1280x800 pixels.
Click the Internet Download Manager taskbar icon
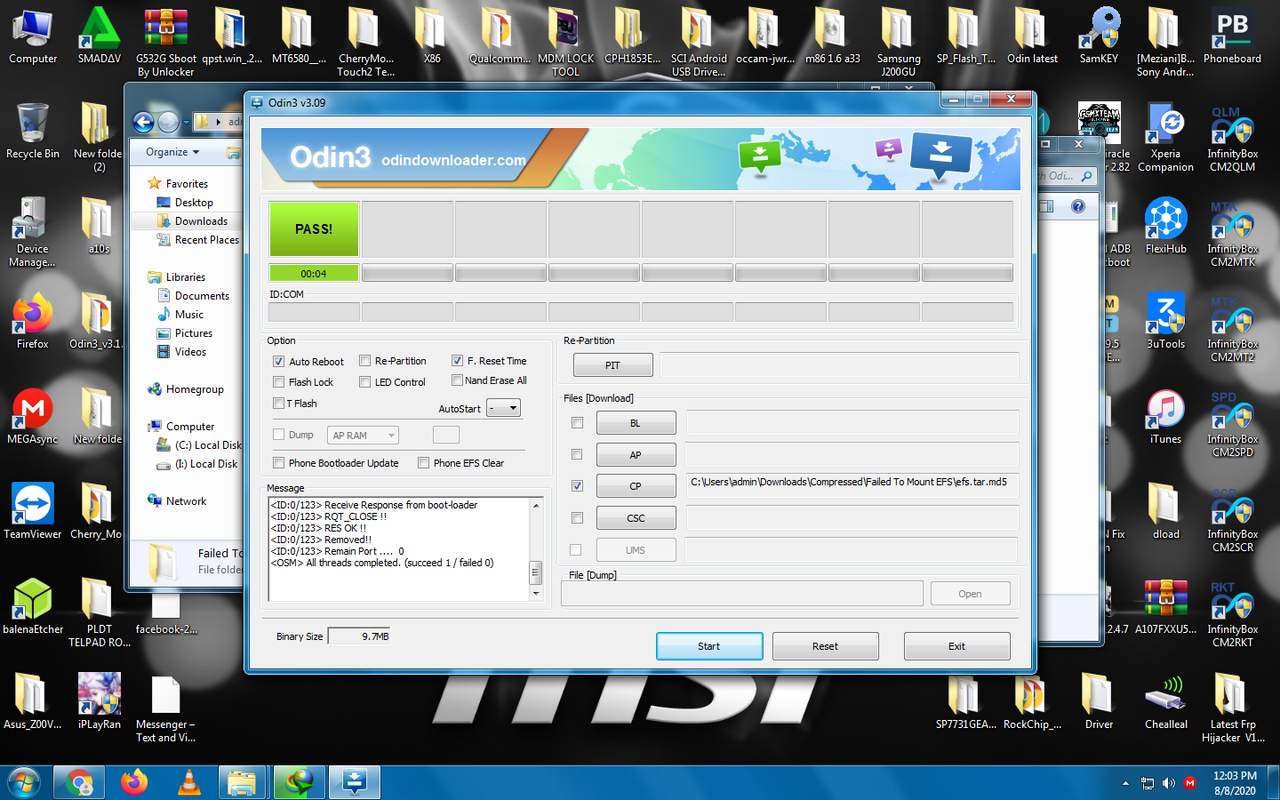[298, 781]
